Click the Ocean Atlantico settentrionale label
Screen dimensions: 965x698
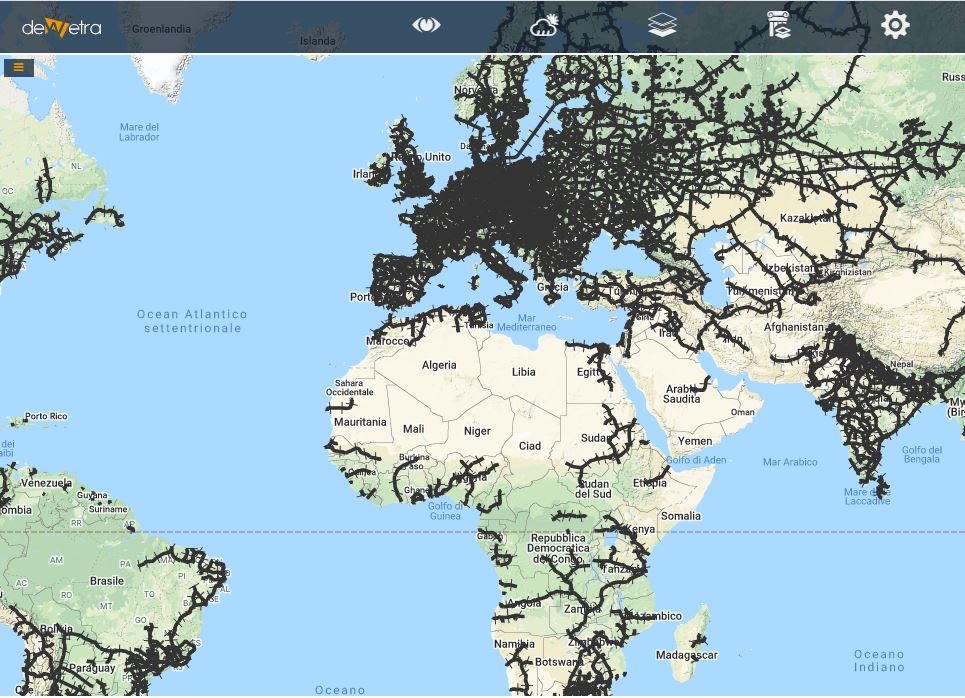pos(192,321)
